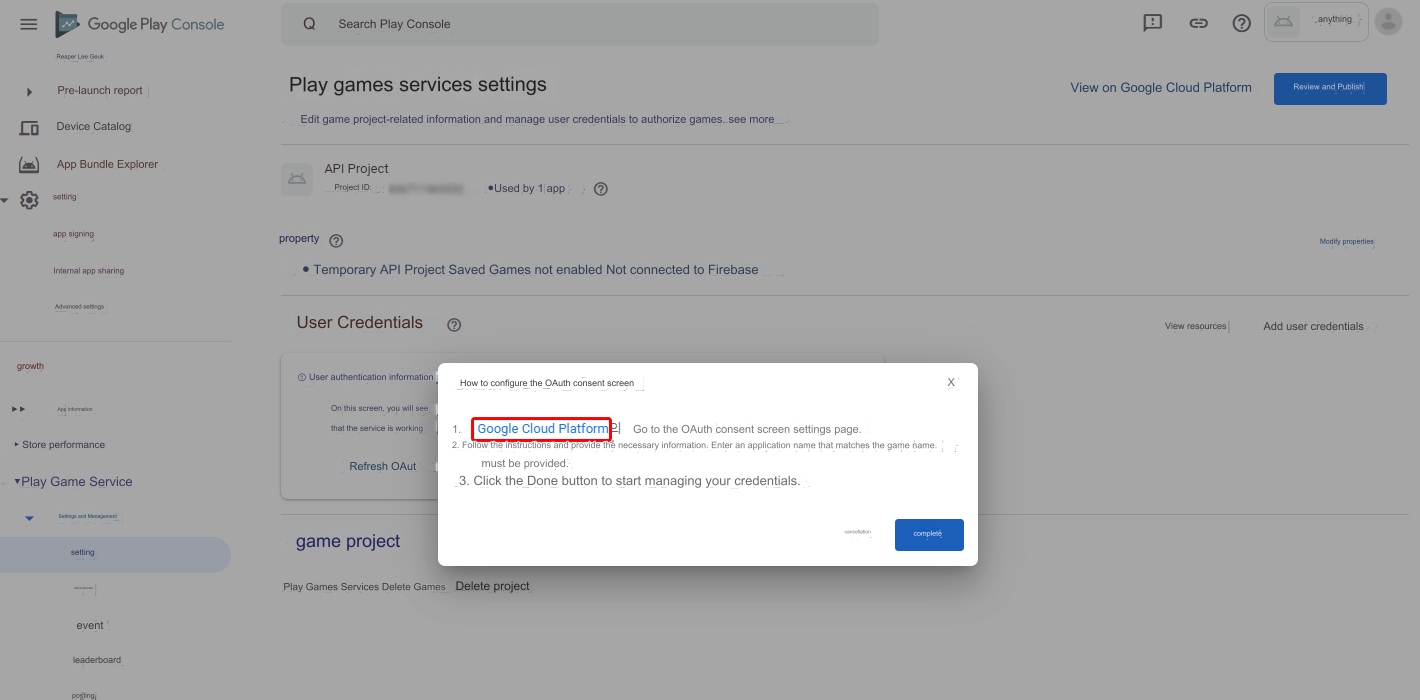Screen dimensions: 1420x700
Task: Click the cancellation button in the dialog
Action: (858, 533)
